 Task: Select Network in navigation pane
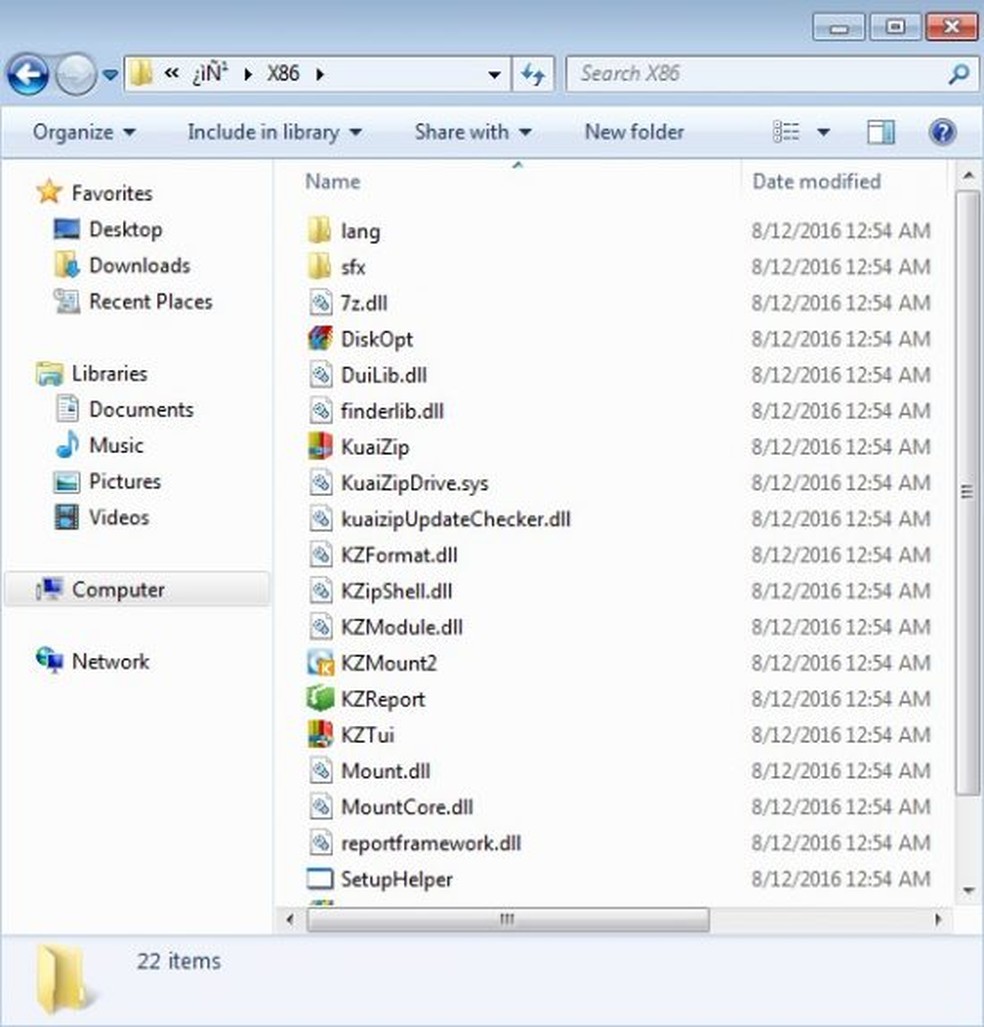110,662
